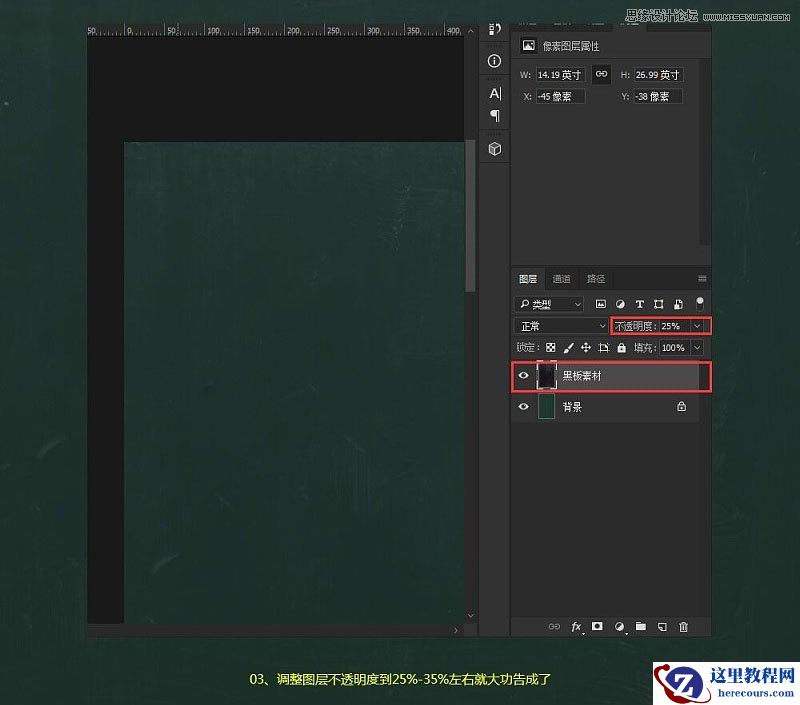Open the blend mode dropdown showing 正常
Screen dimensions: 800x705
click(x=558, y=325)
